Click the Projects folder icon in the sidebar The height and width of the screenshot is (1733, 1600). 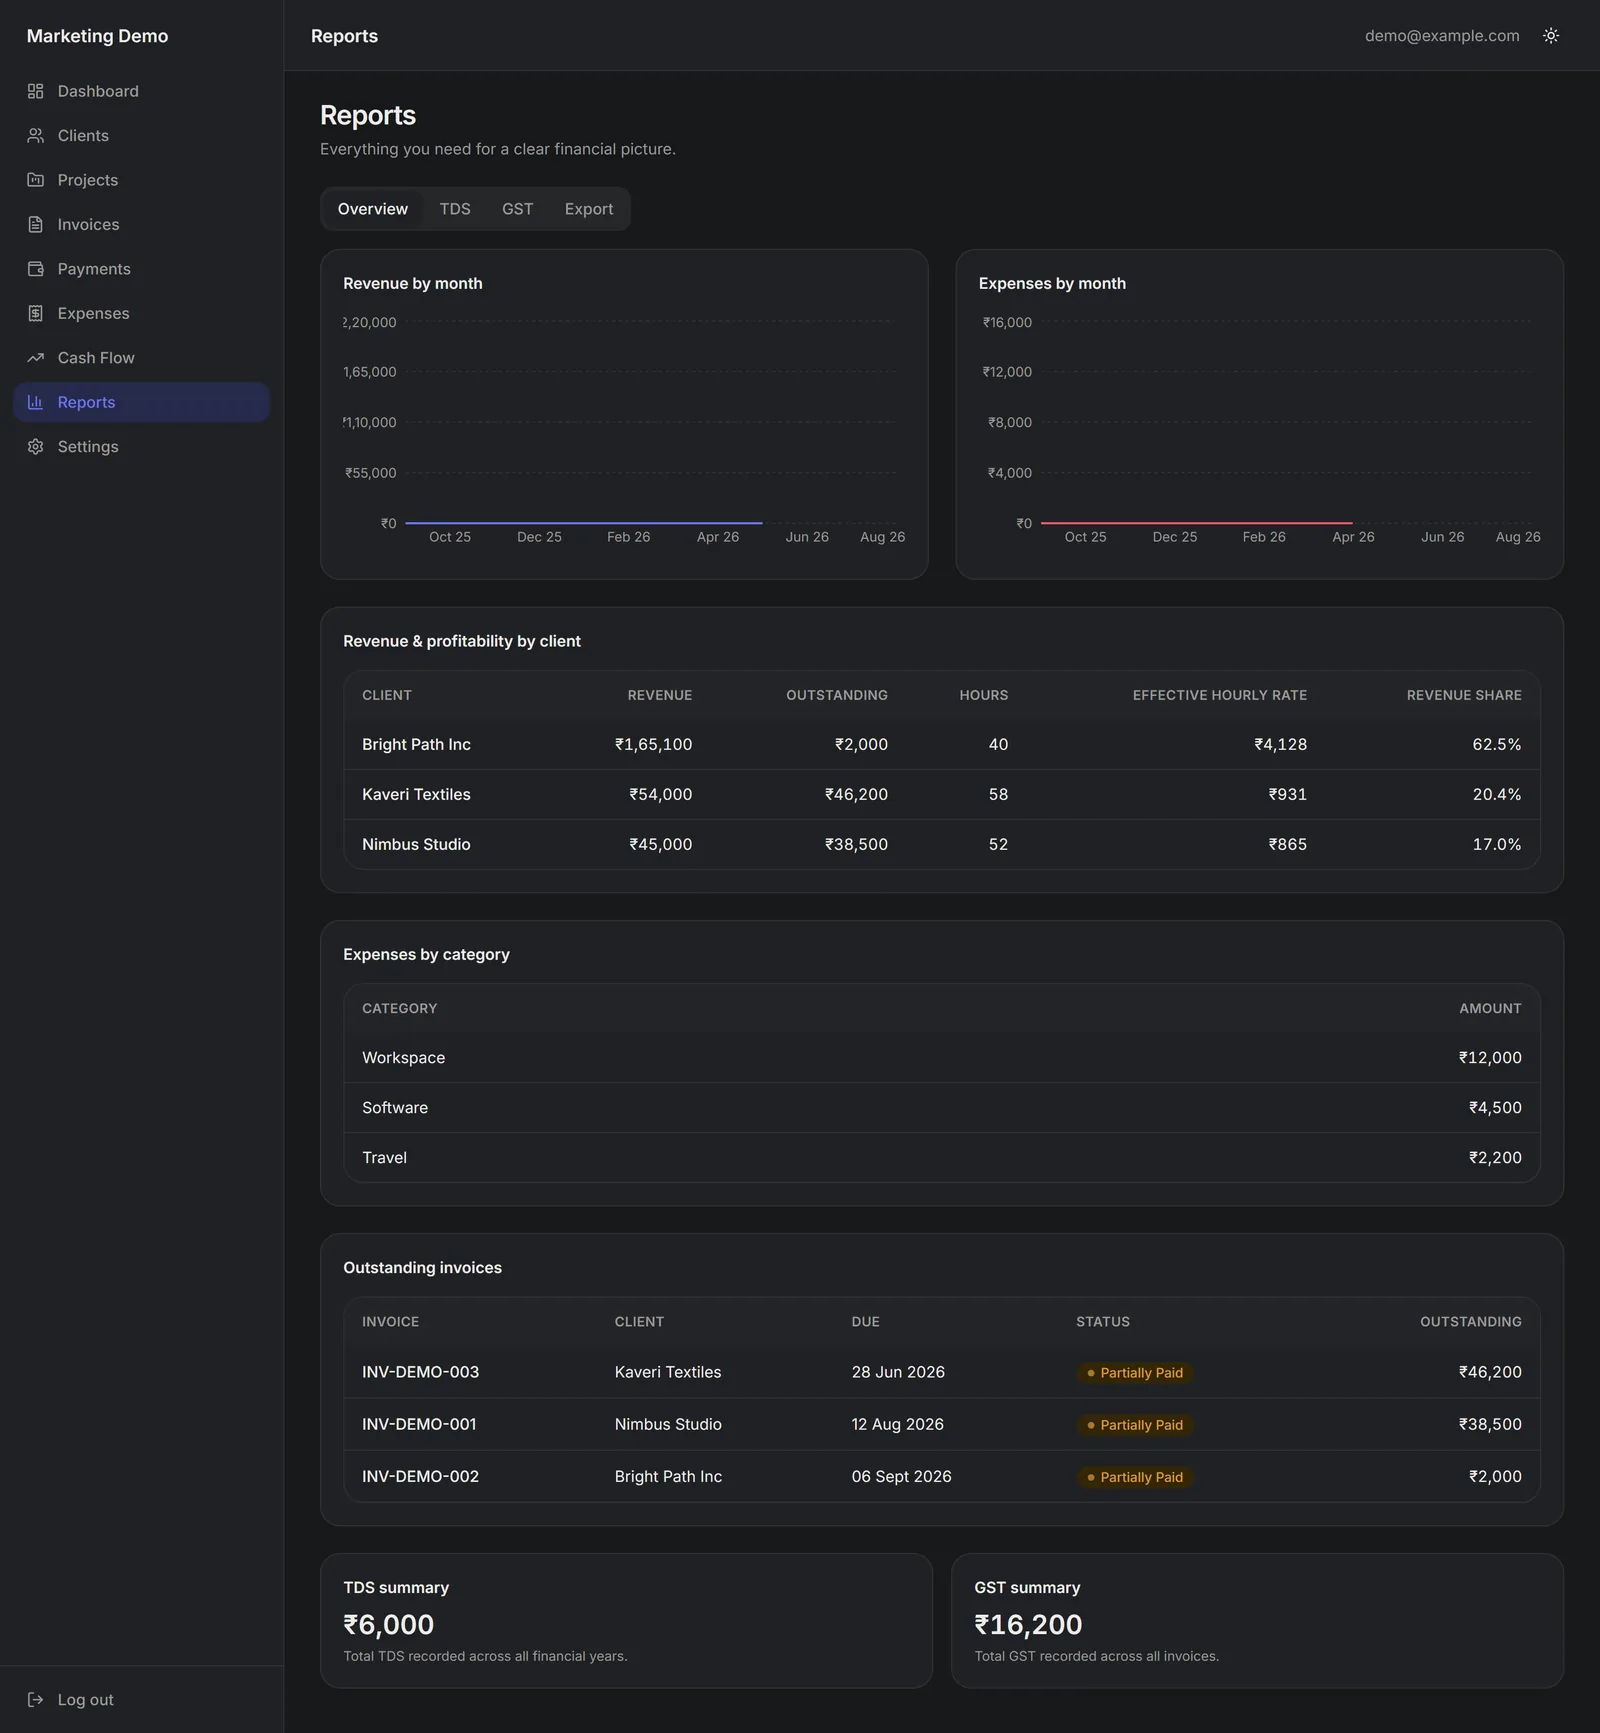point(36,180)
